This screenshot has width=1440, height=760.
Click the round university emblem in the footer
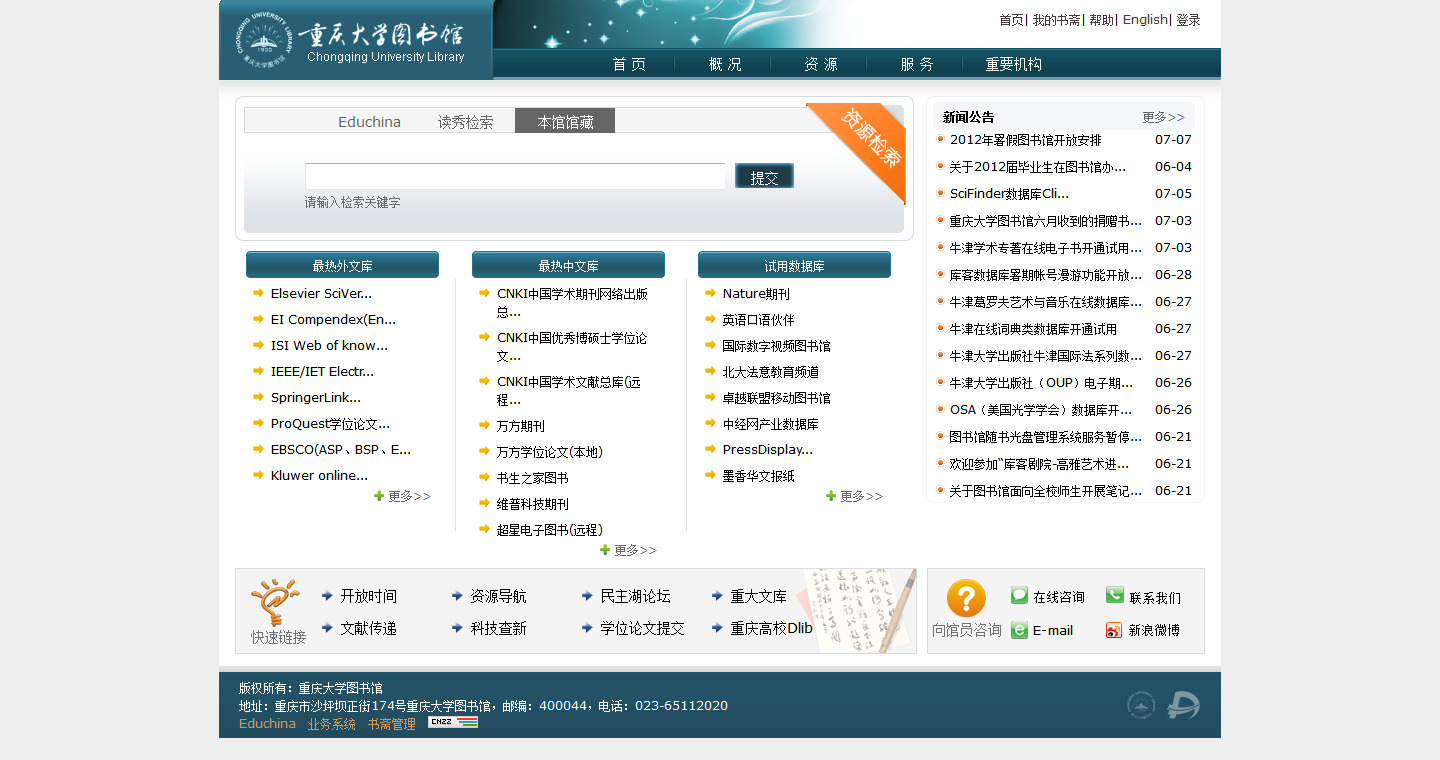1141,705
